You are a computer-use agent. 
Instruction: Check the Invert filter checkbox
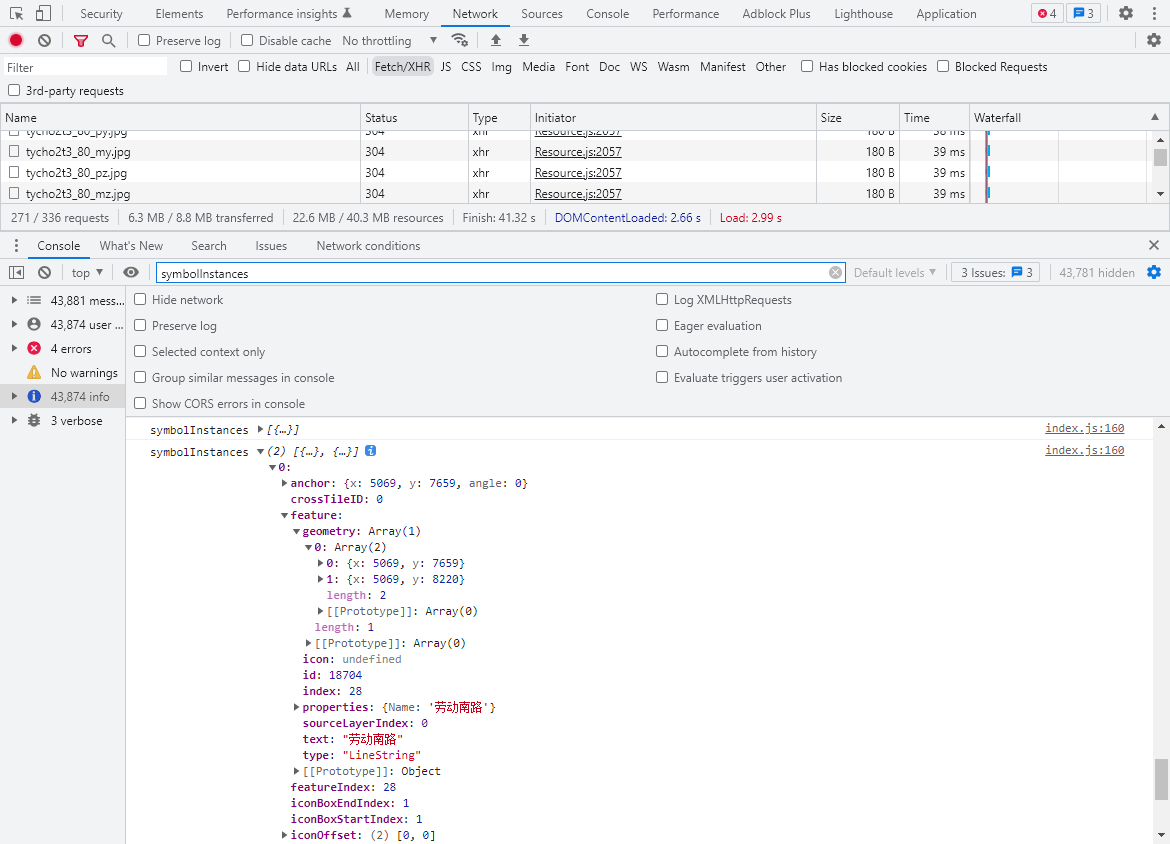[186, 66]
